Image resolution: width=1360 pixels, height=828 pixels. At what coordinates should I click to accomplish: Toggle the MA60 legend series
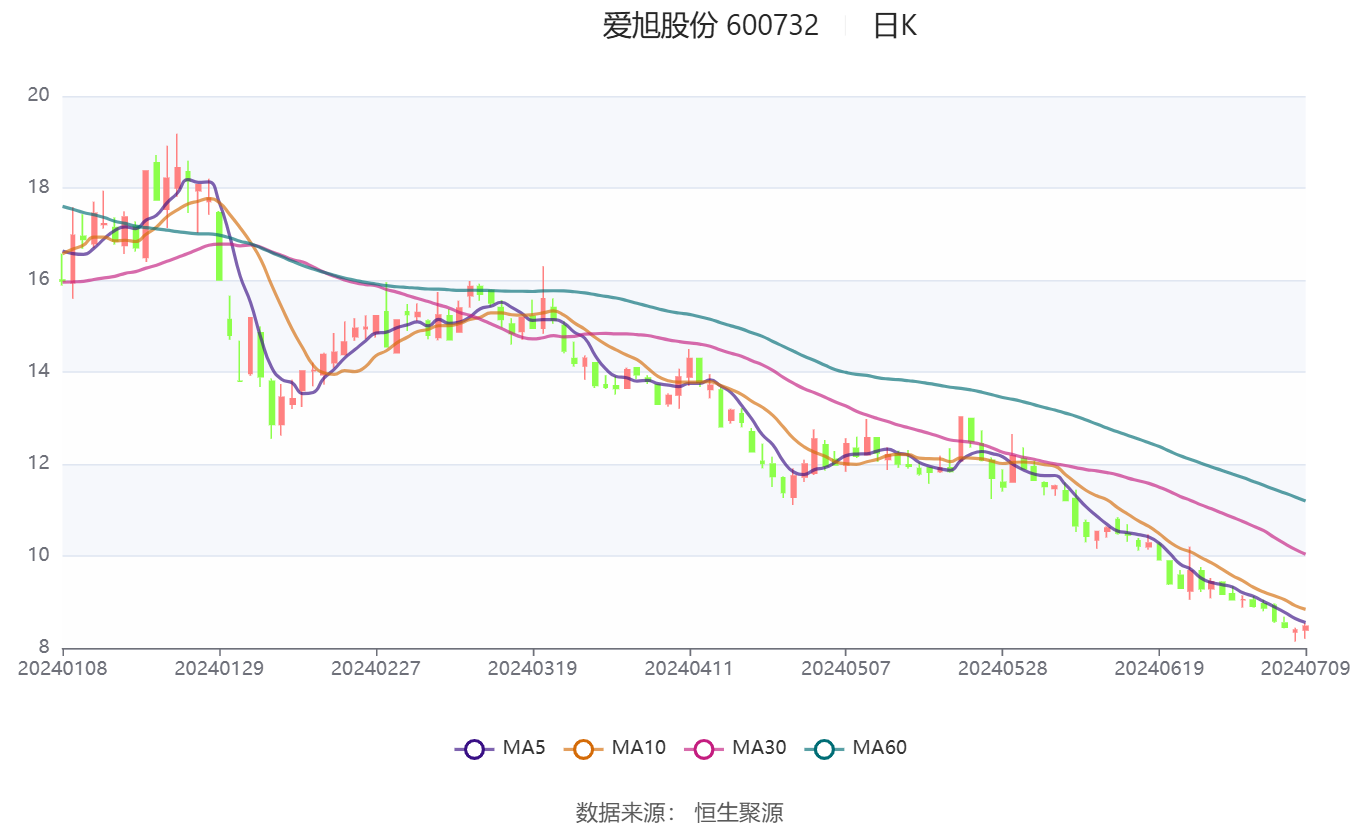pos(855,747)
